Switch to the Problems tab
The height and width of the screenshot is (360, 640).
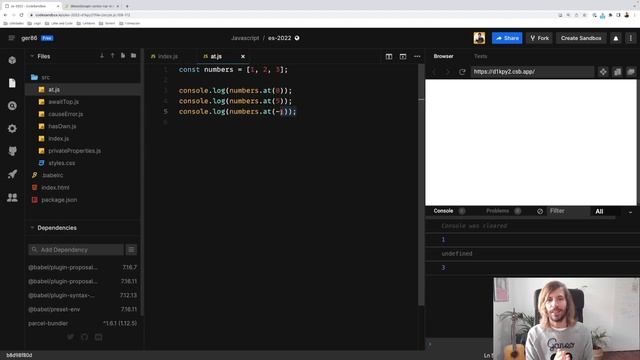click(x=497, y=211)
